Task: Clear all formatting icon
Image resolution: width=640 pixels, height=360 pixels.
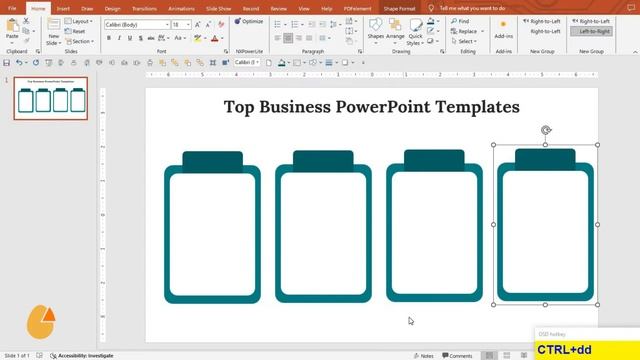Action: 221,25
